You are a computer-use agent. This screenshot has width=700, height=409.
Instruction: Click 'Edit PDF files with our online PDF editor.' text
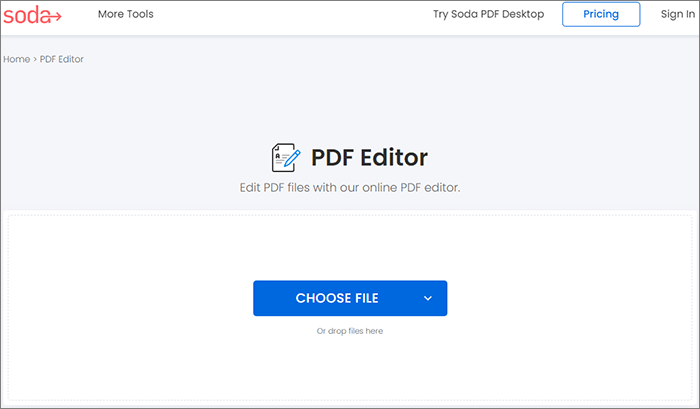[350, 188]
